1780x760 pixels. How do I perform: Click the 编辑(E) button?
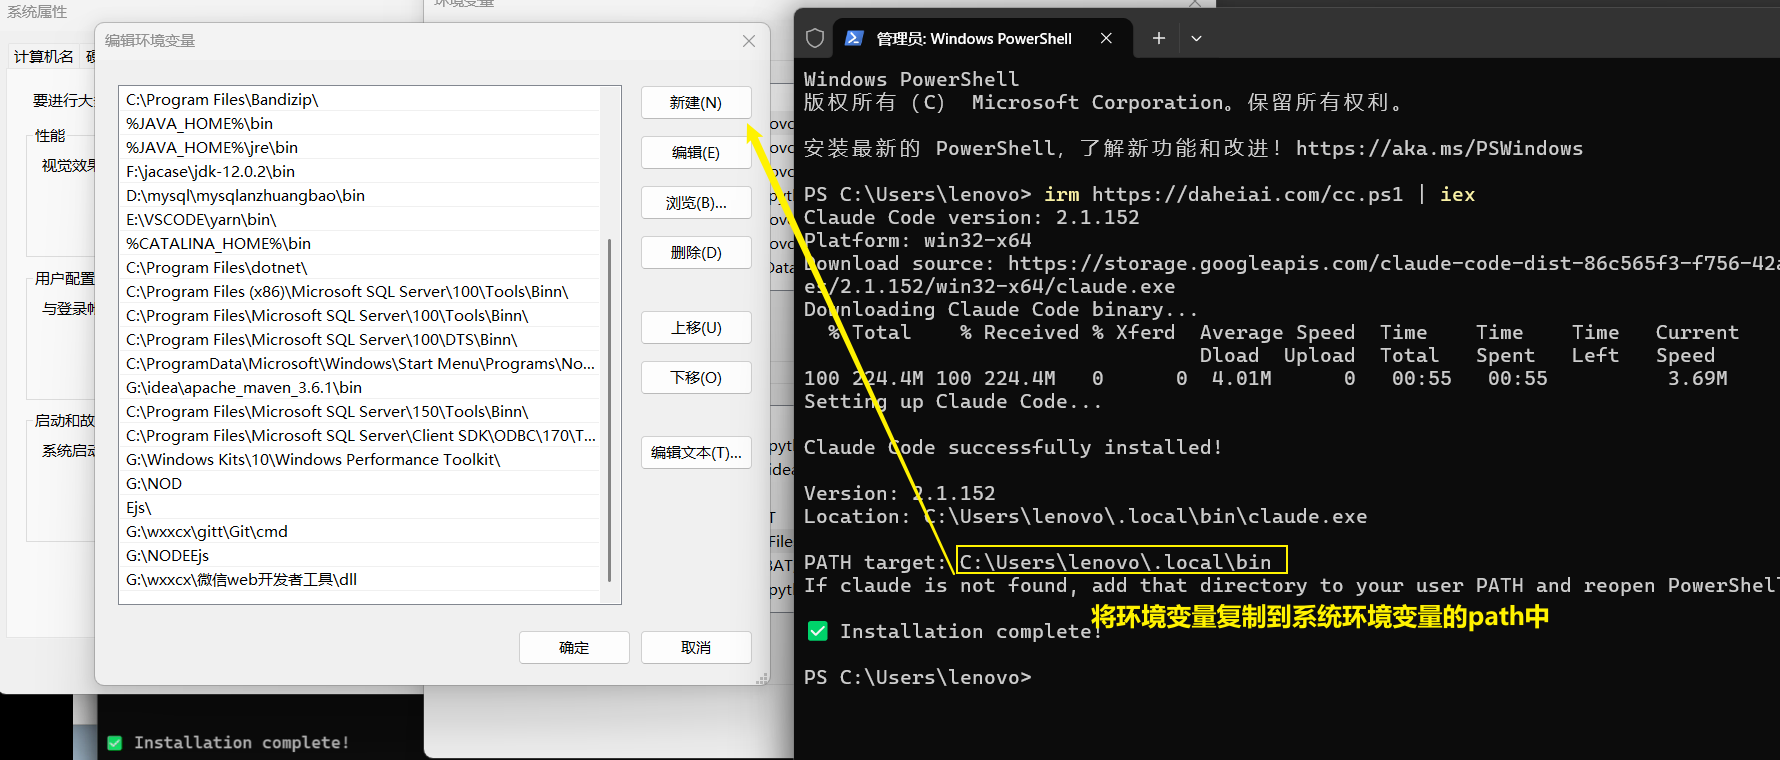(x=696, y=153)
